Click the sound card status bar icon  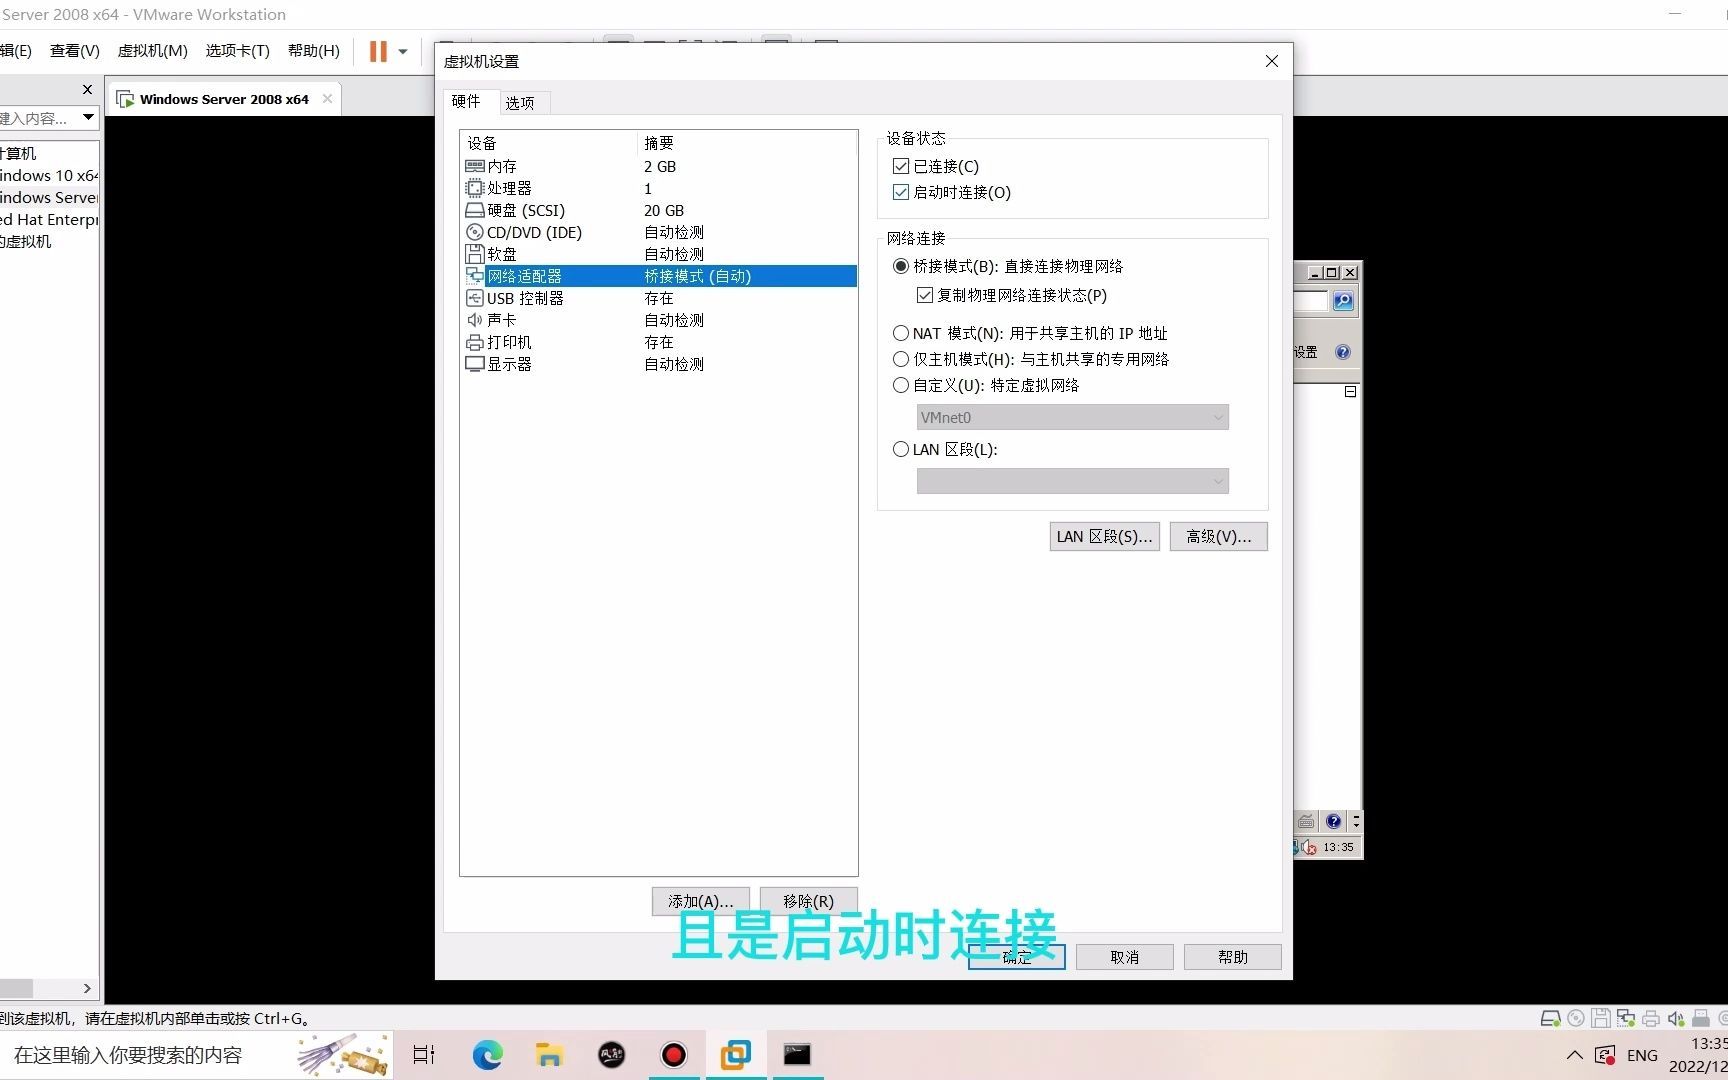click(x=1676, y=1018)
